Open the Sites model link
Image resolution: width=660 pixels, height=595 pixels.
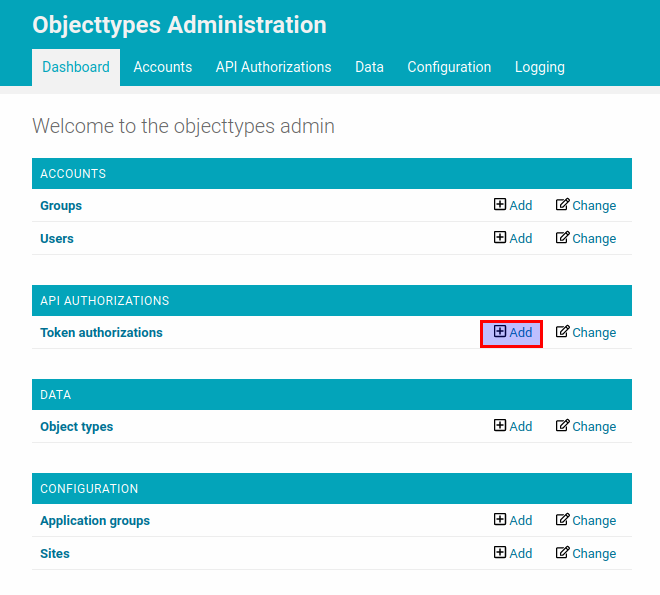55,553
